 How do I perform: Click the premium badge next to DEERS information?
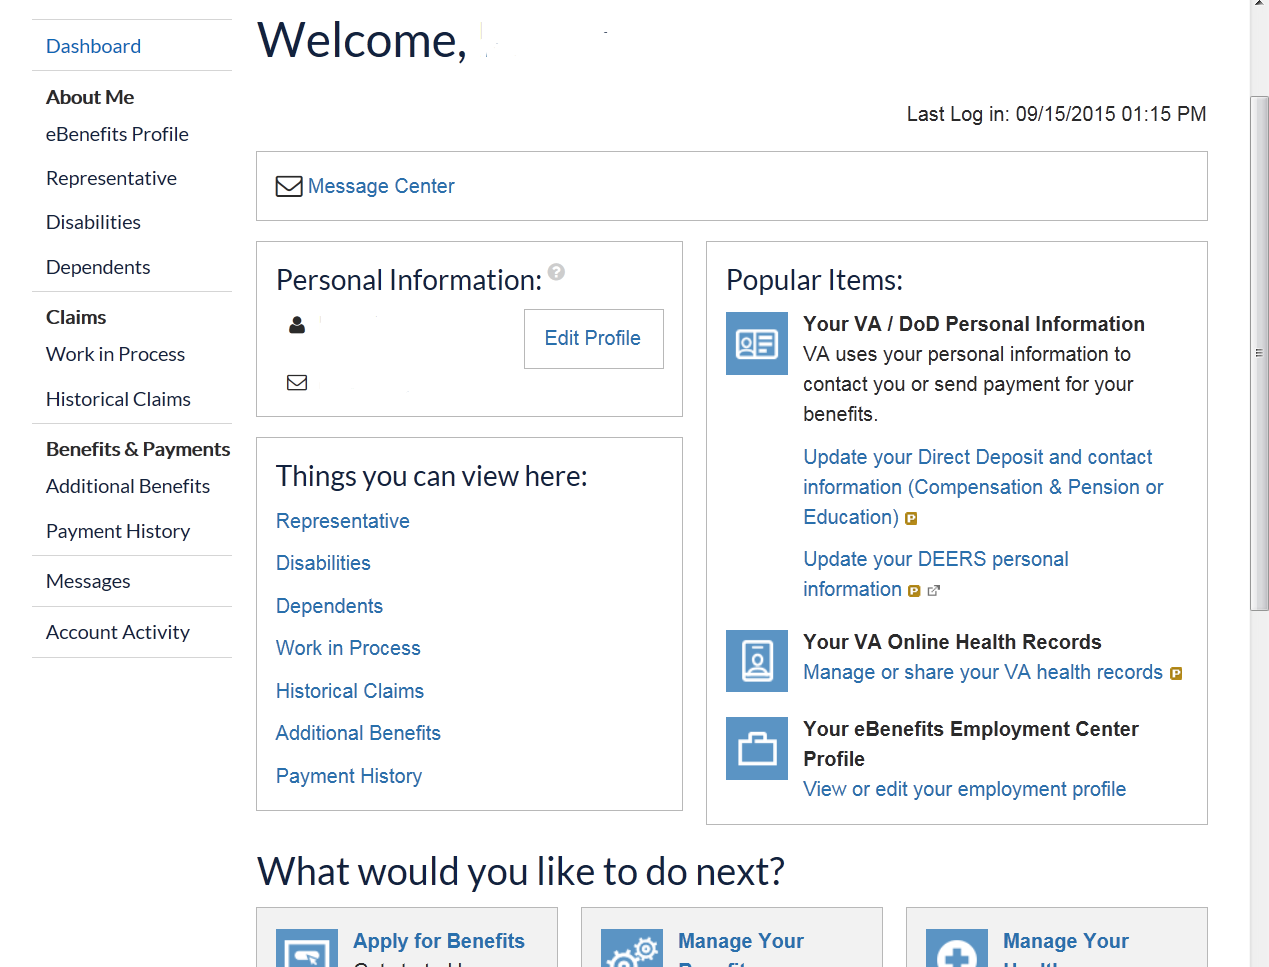pos(914,591)
